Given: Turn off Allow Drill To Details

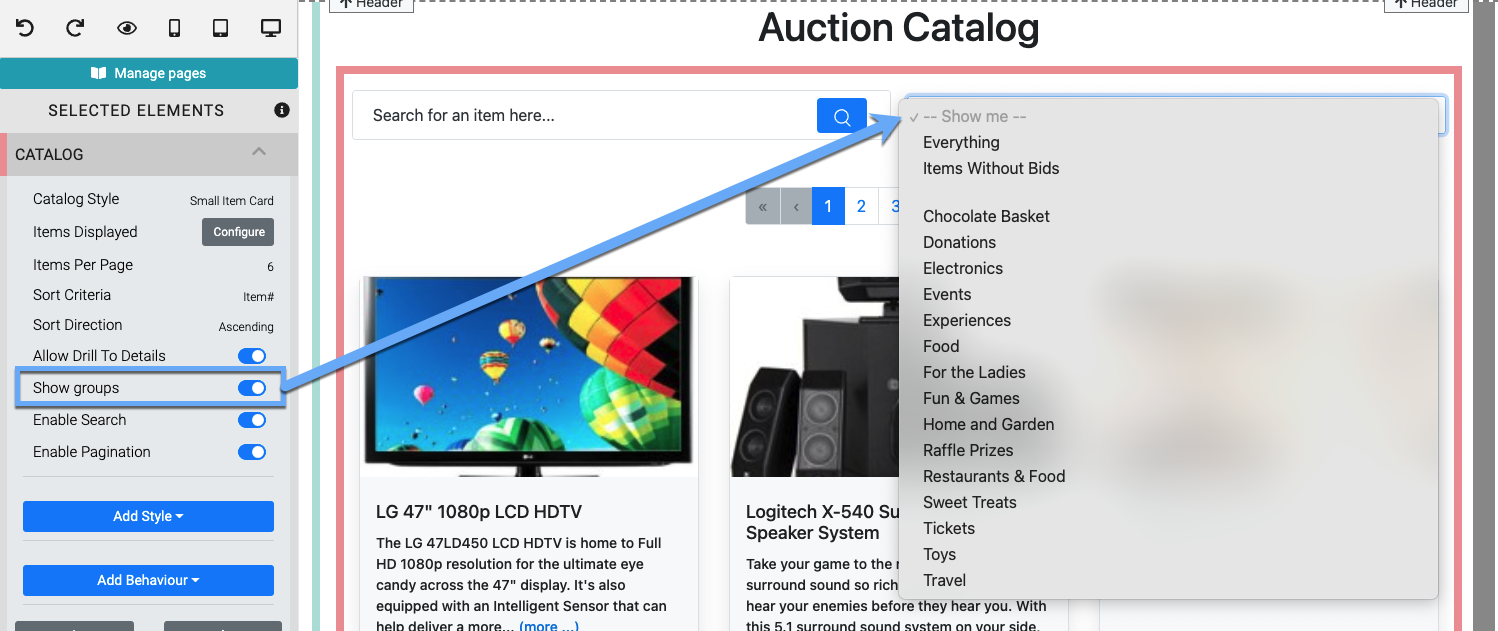Looking at the screenshot, I should (x=252, y=356).
